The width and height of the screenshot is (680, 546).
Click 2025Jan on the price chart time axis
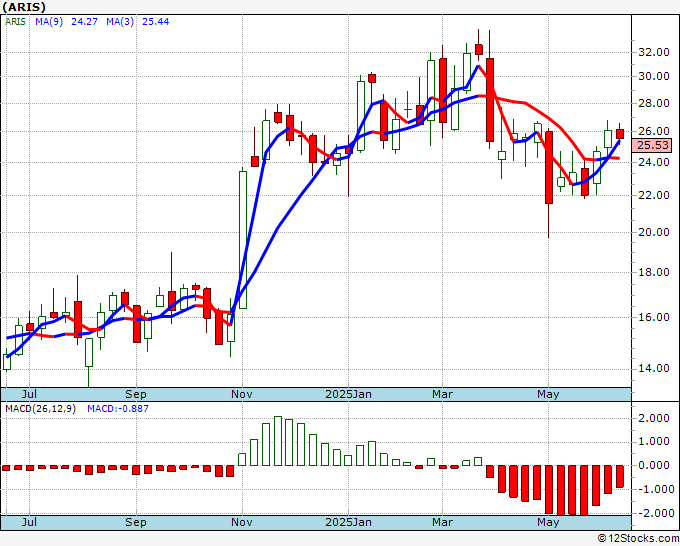pos(348,394)
